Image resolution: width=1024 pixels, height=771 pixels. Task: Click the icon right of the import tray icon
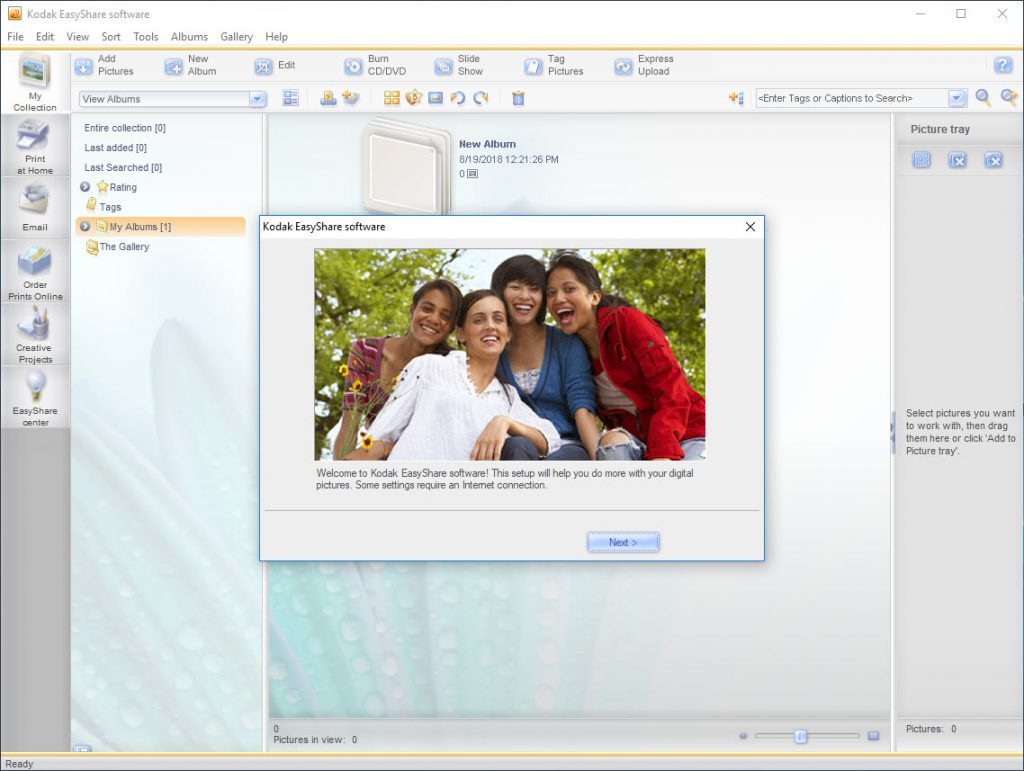point(351,98)
